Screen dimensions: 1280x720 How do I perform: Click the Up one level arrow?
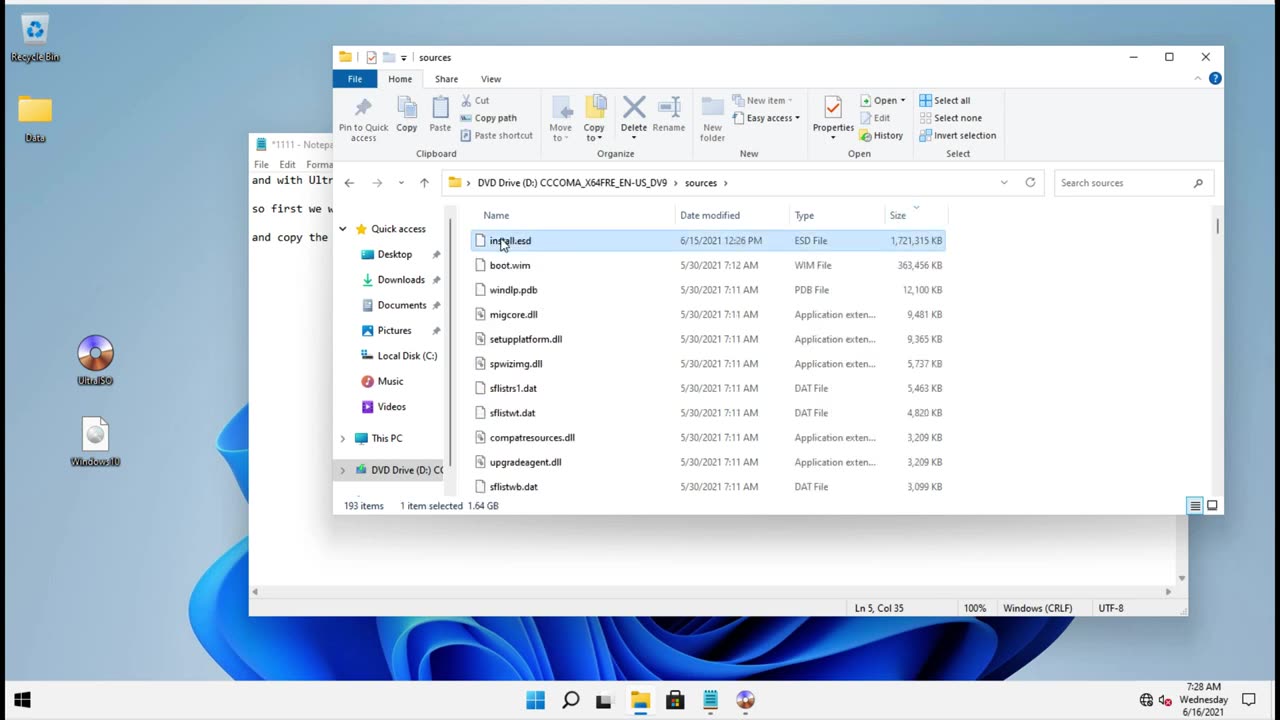(424, 183)
